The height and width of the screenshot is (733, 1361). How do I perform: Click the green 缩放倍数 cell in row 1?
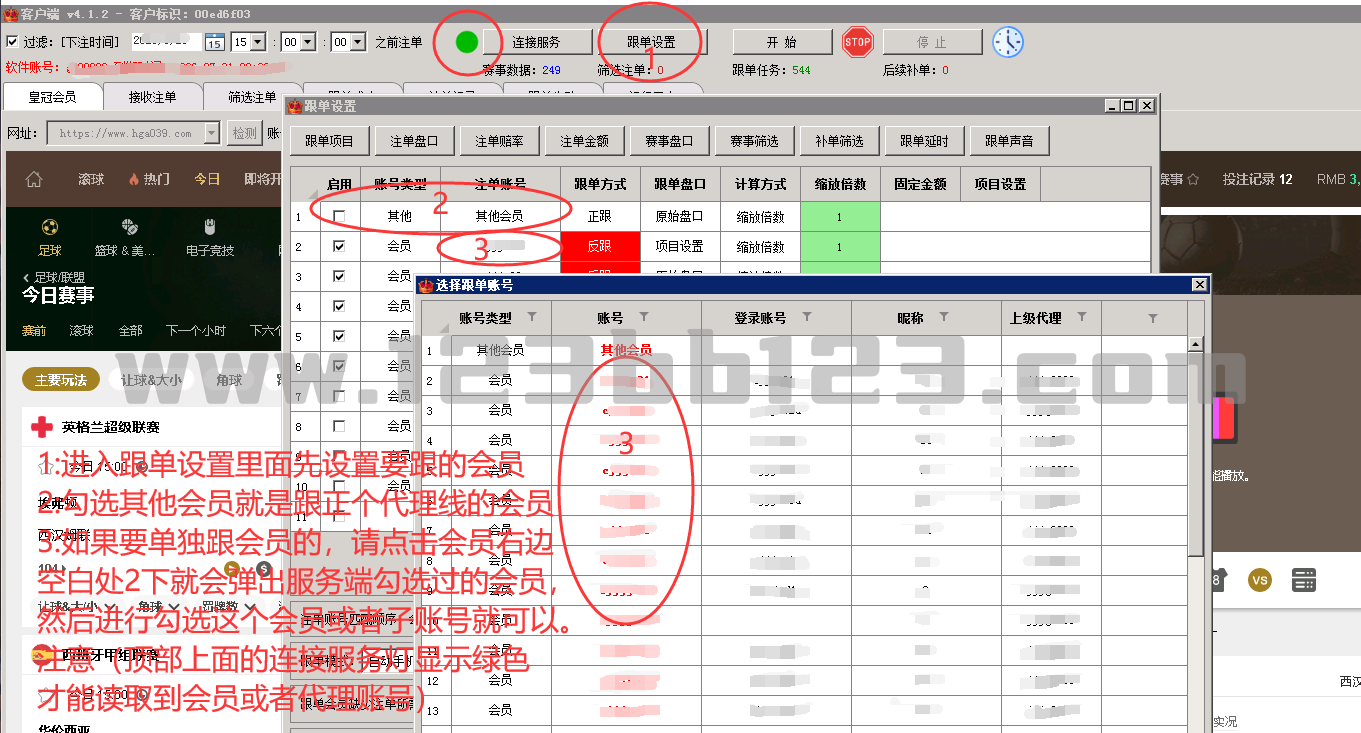[839, 216]
